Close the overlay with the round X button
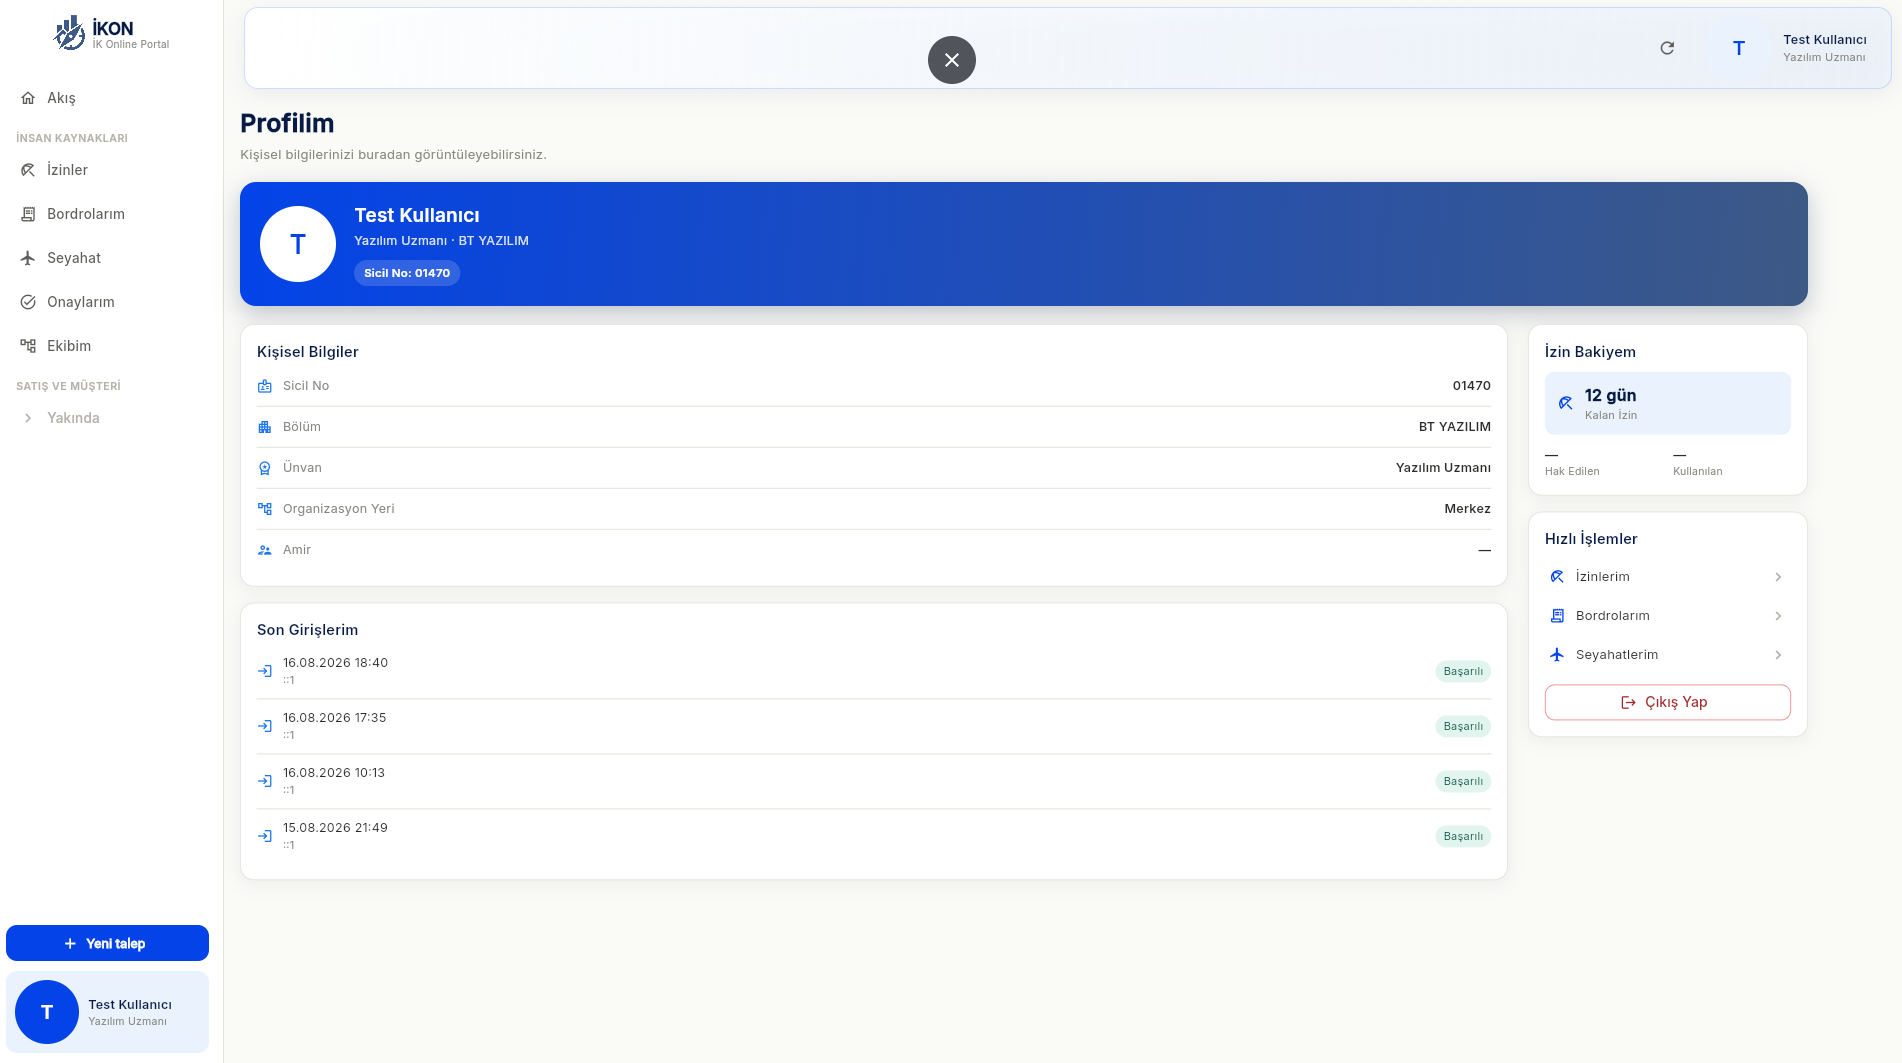 tap(952, 60)
